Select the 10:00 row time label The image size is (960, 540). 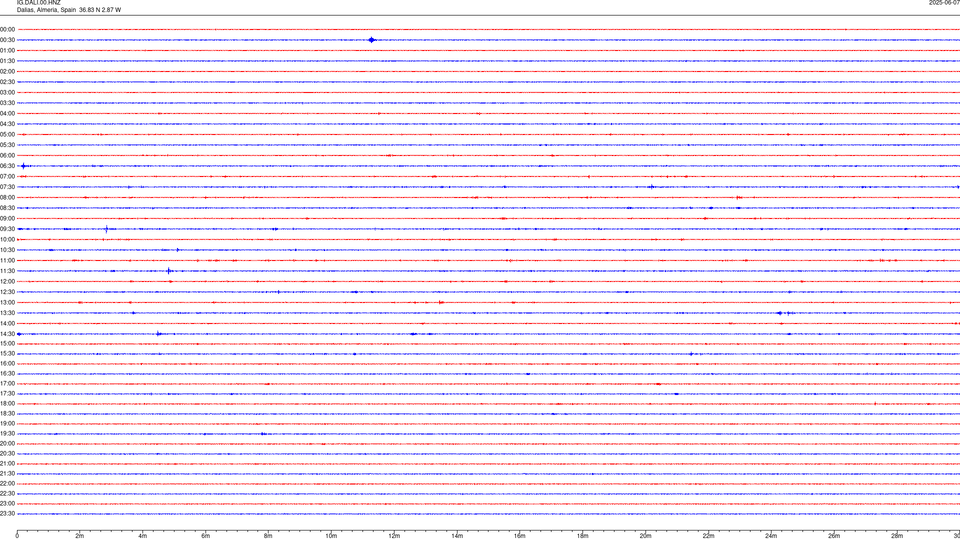click(x=7, y=239)
